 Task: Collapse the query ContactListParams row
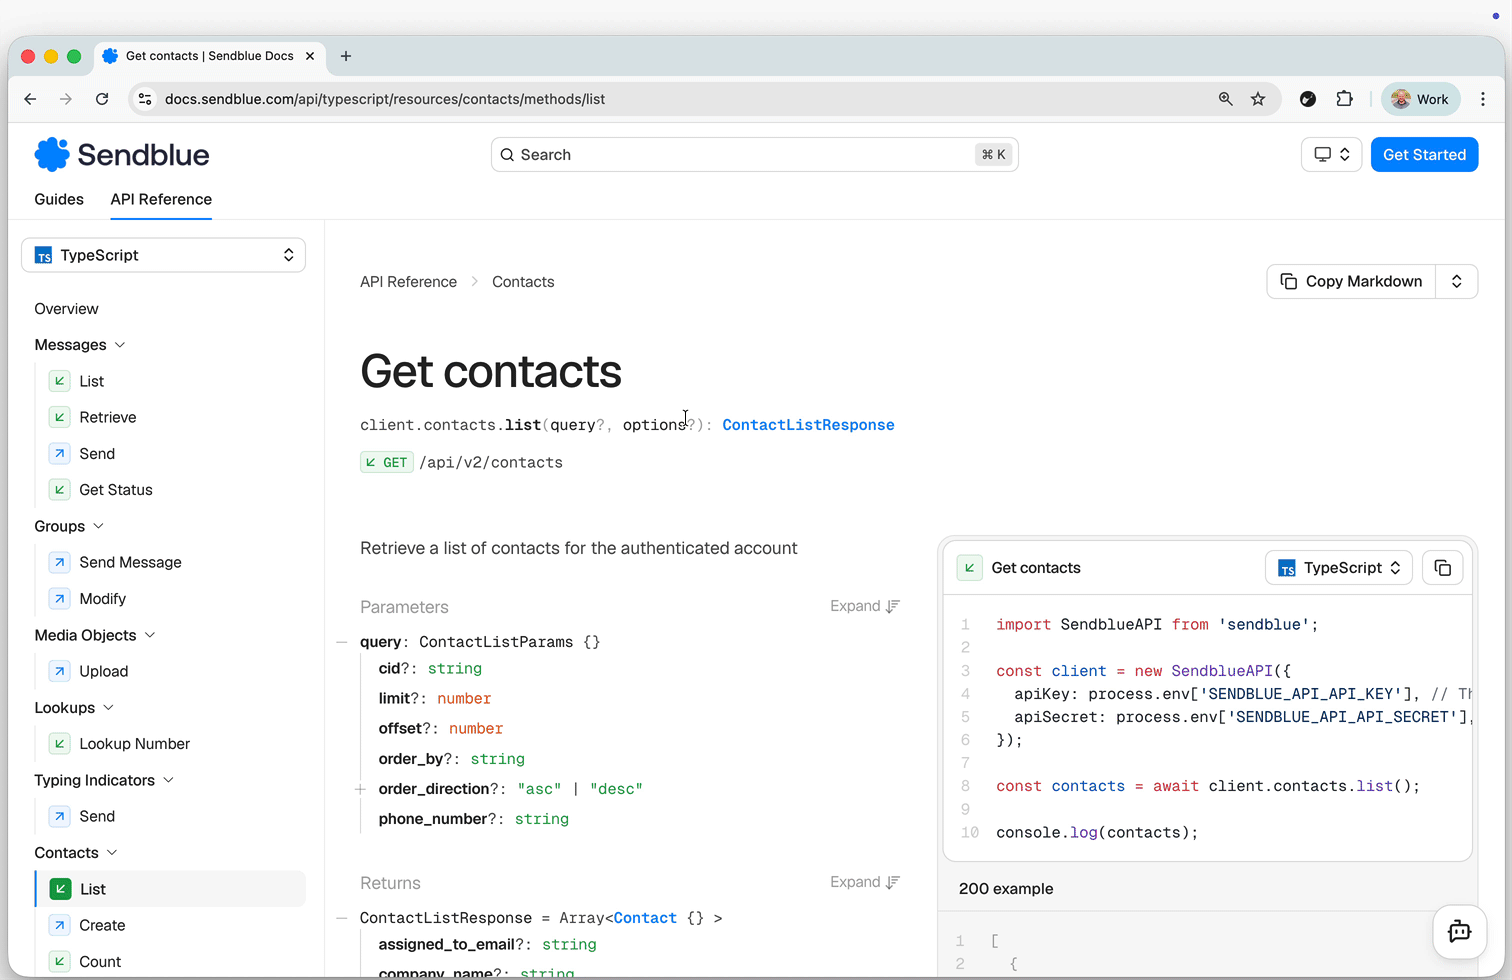(x=342, y=642)
